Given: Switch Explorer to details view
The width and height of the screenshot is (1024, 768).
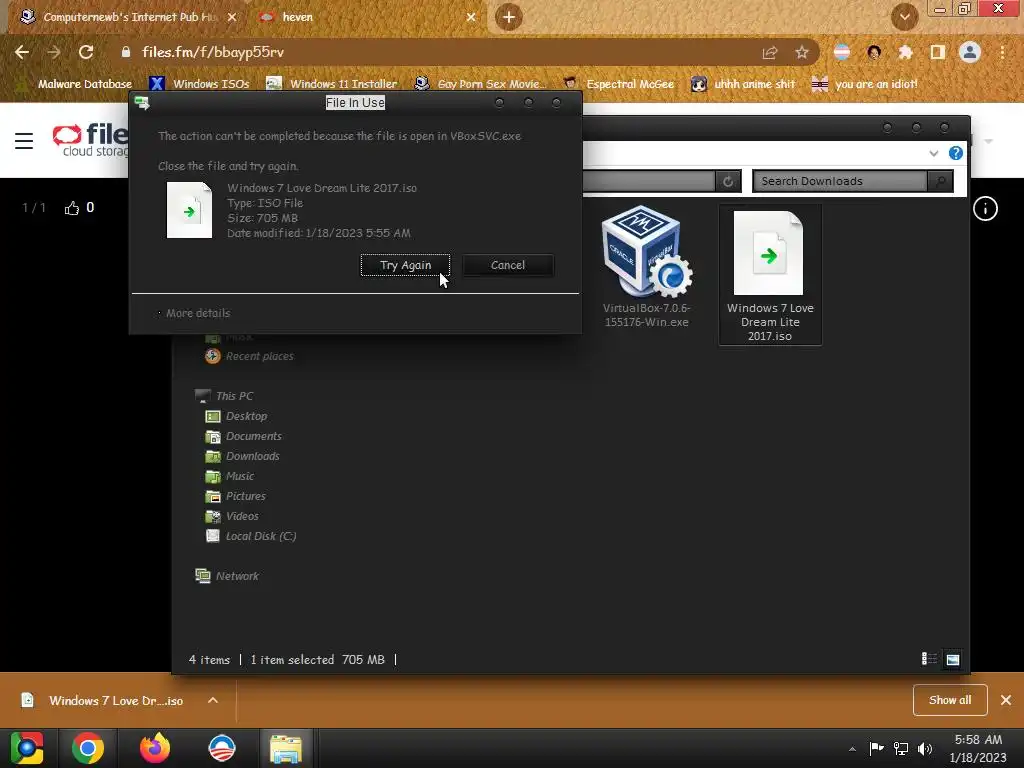Looking at the screenshot, I should 929,659.
